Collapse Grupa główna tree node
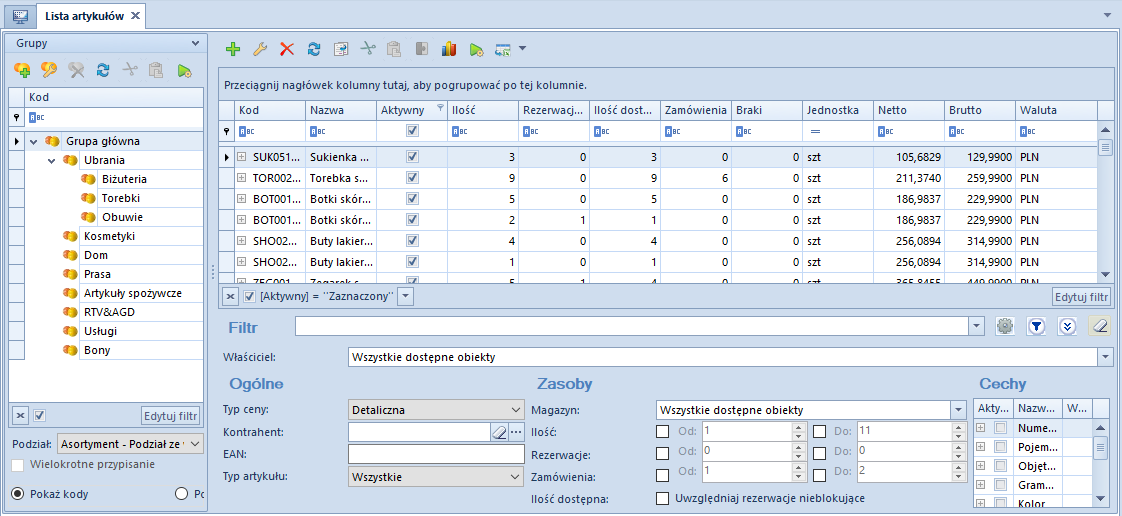 click(33, 141)
